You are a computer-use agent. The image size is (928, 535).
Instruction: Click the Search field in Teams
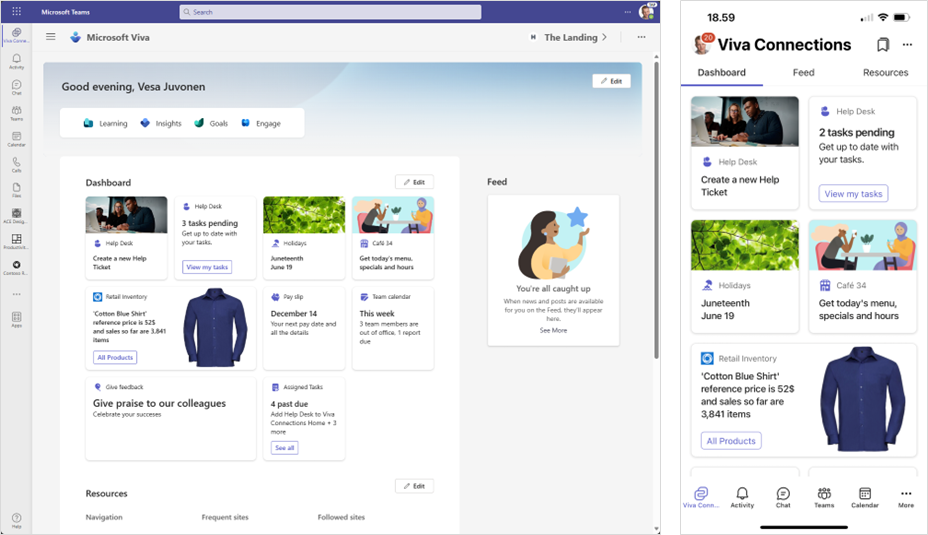330,12
